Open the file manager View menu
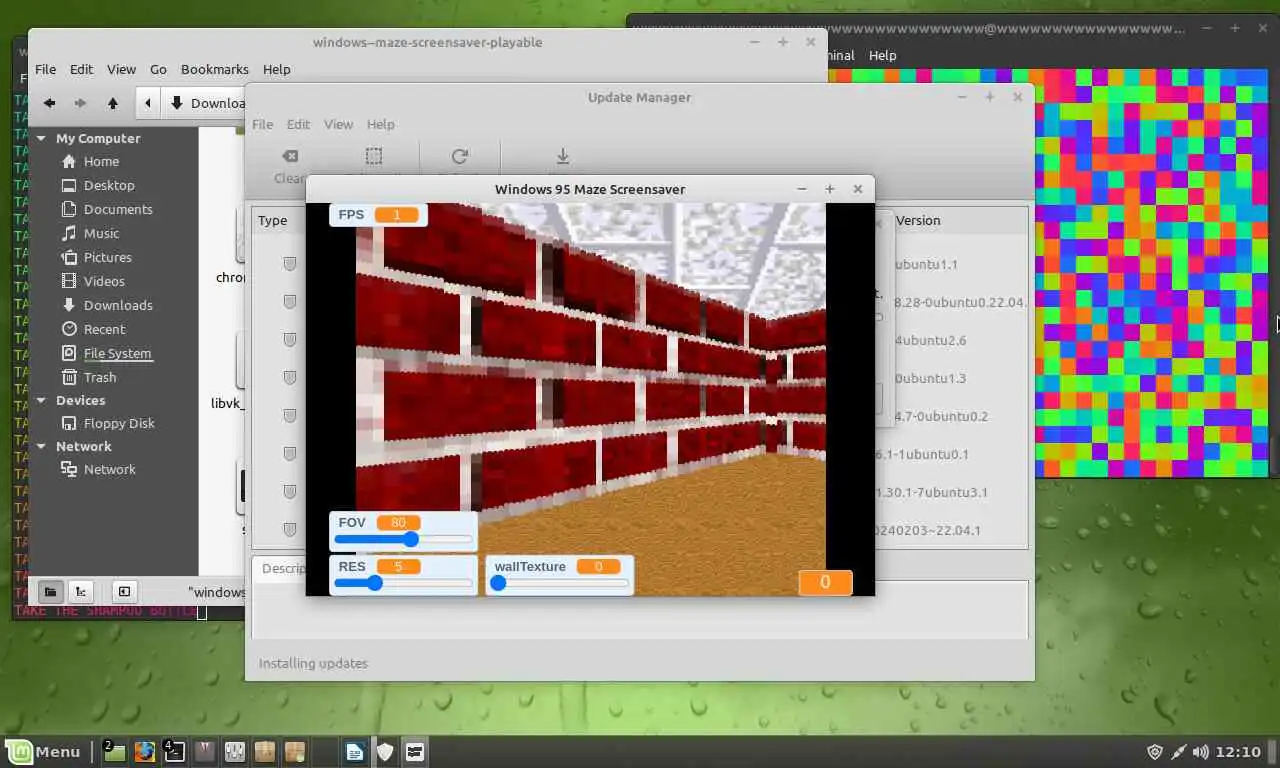Image resolution: width=1280 pixels, height=768 pixels. tap(121, 69)
